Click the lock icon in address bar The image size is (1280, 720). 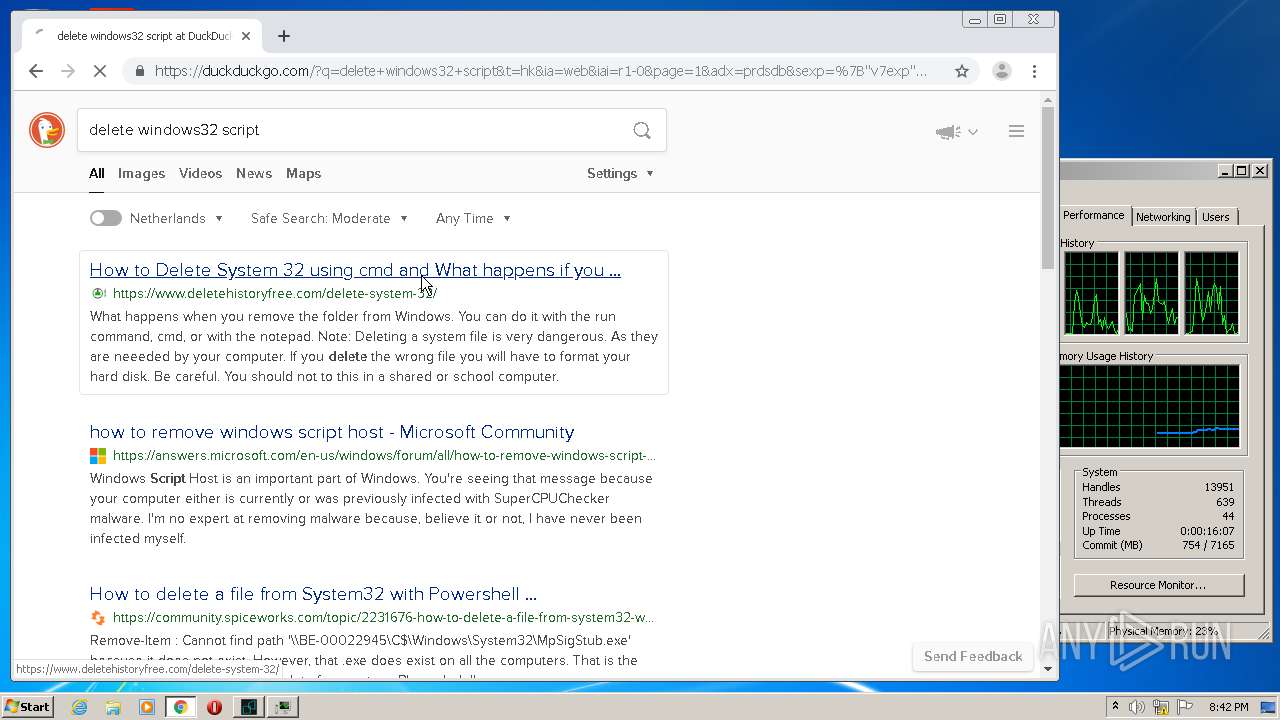140,71
